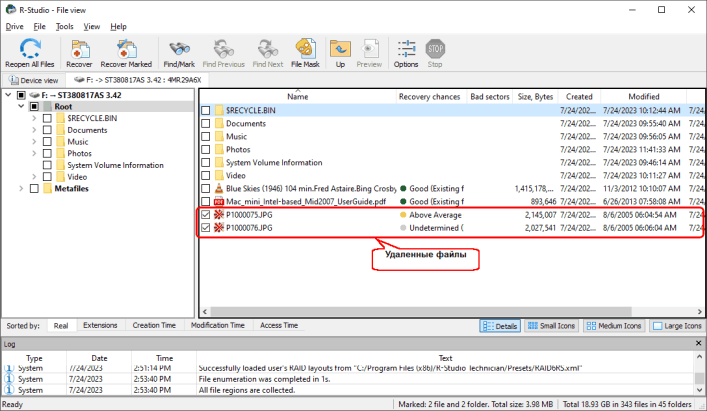707x411 pixels.
Task: Click the file list horizontal scrollbar
Action: (x=421, y=311)
